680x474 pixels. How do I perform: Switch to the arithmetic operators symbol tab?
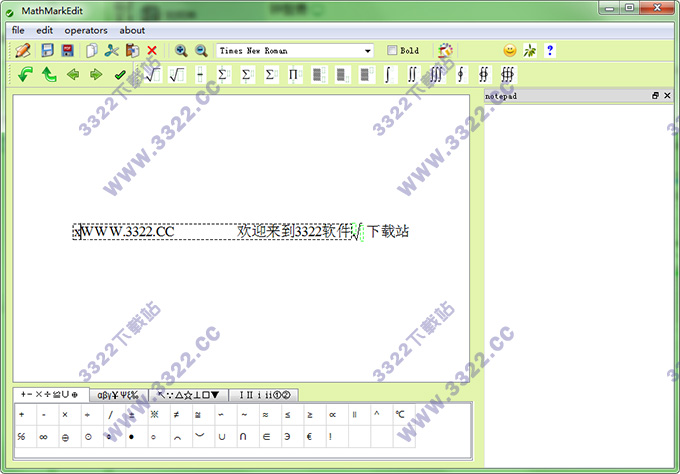[x=51, y=395]
